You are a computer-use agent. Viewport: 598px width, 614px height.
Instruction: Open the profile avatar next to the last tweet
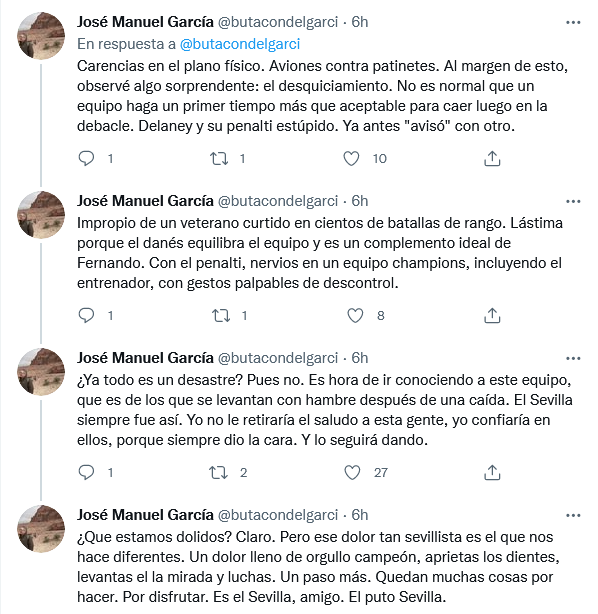point(41,529)
